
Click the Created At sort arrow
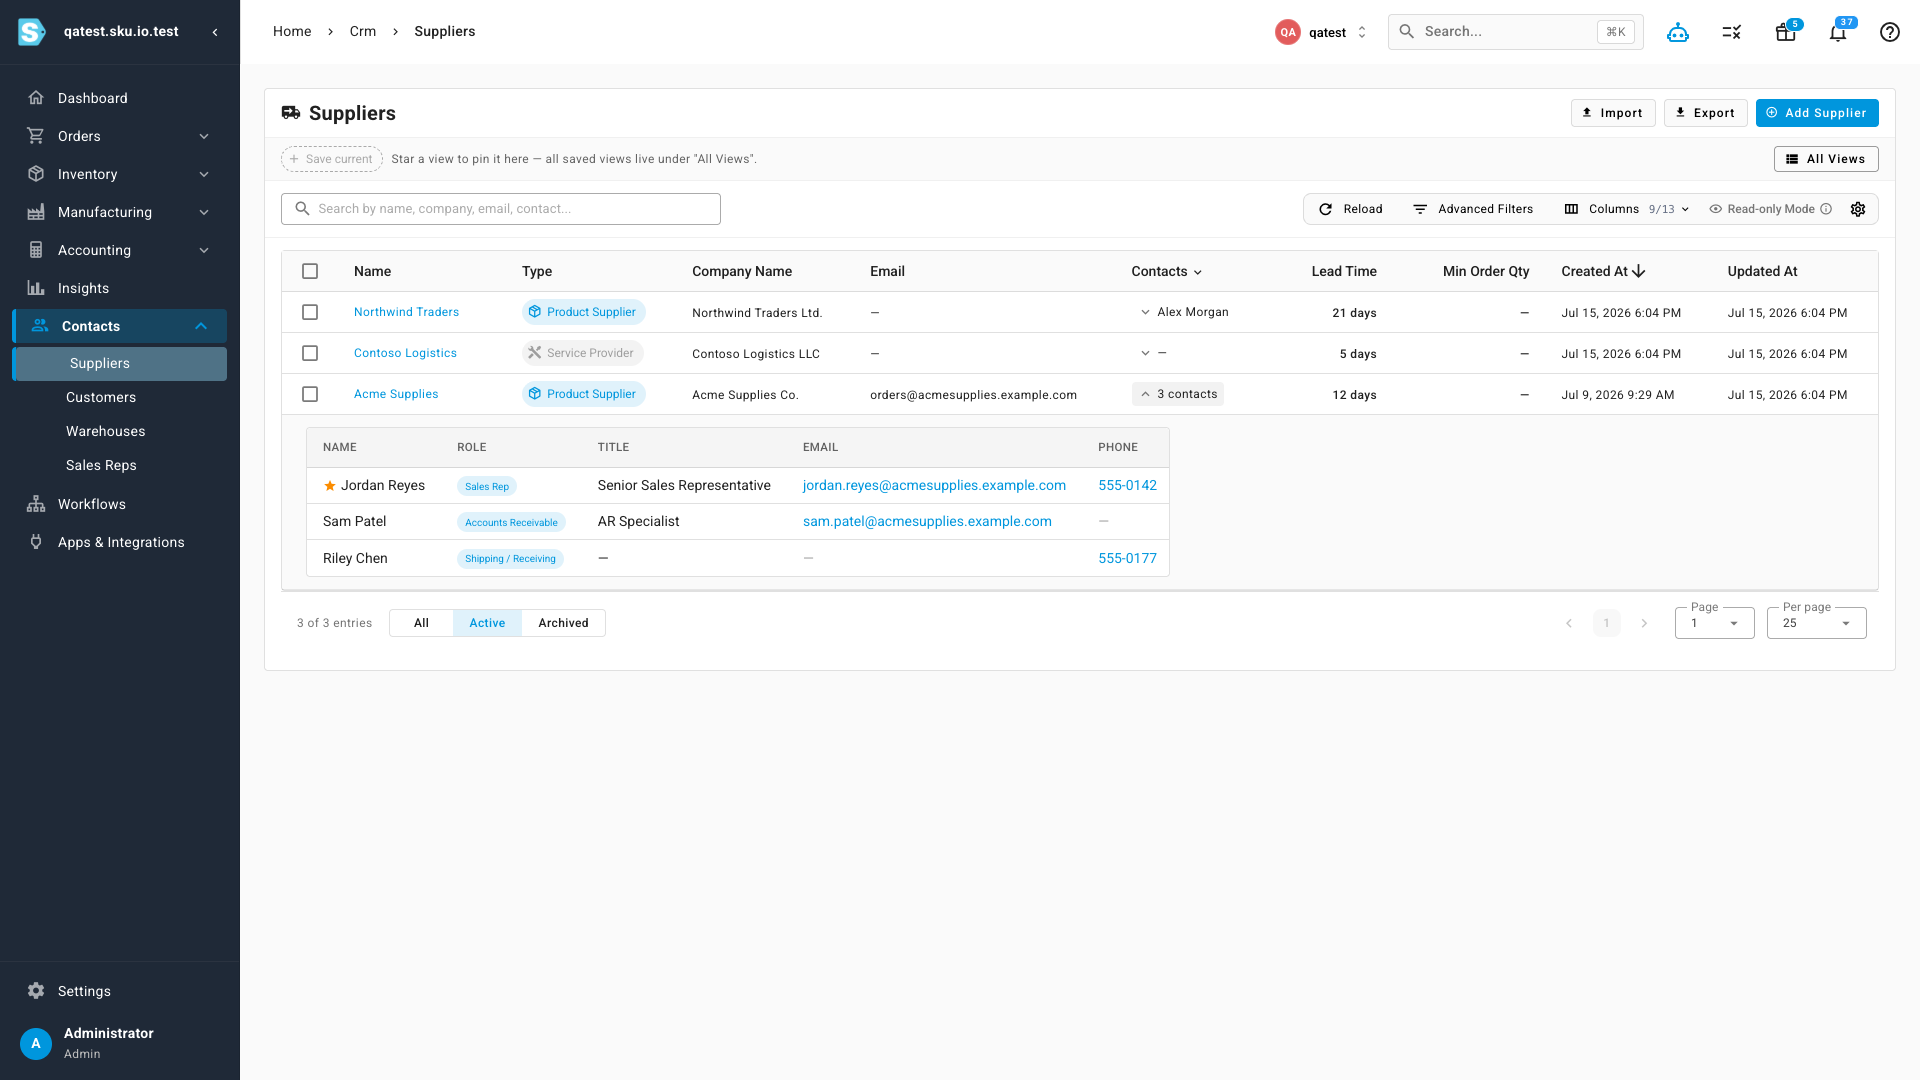1638,271
